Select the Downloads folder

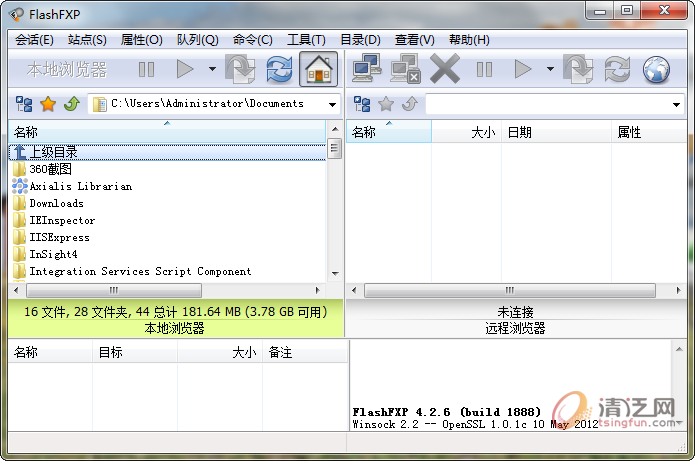click(56, 203)
